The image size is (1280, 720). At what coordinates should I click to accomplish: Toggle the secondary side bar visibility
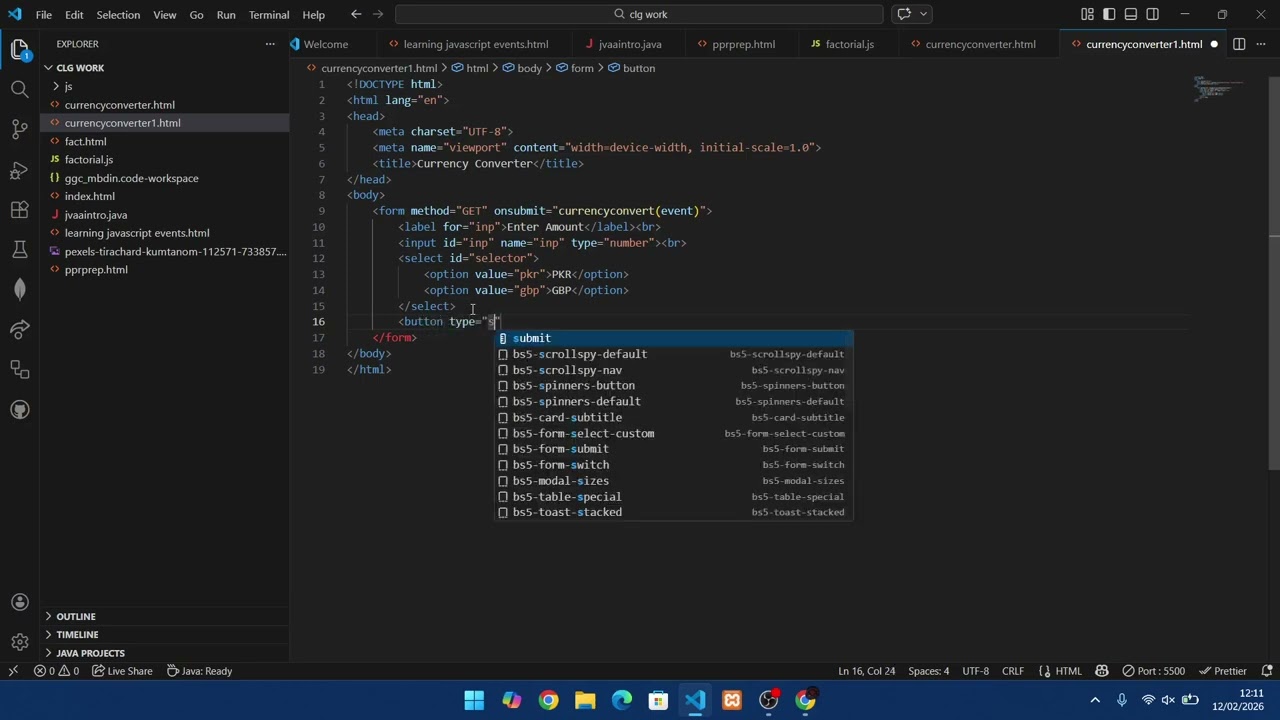point(1153,14)
